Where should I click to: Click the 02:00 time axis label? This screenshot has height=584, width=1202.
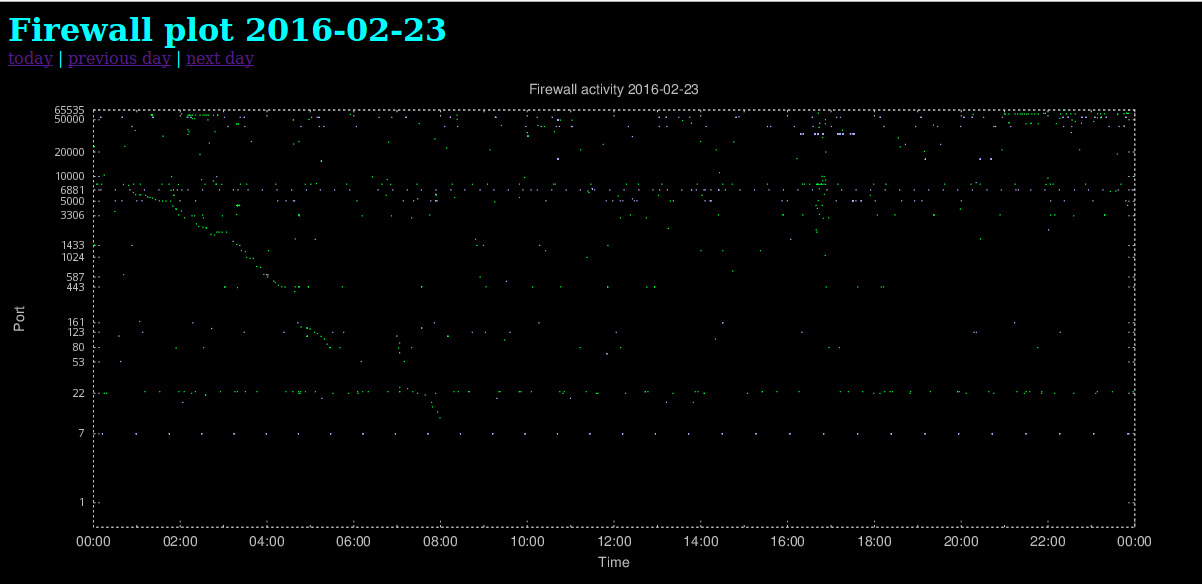tap(180, 541)
